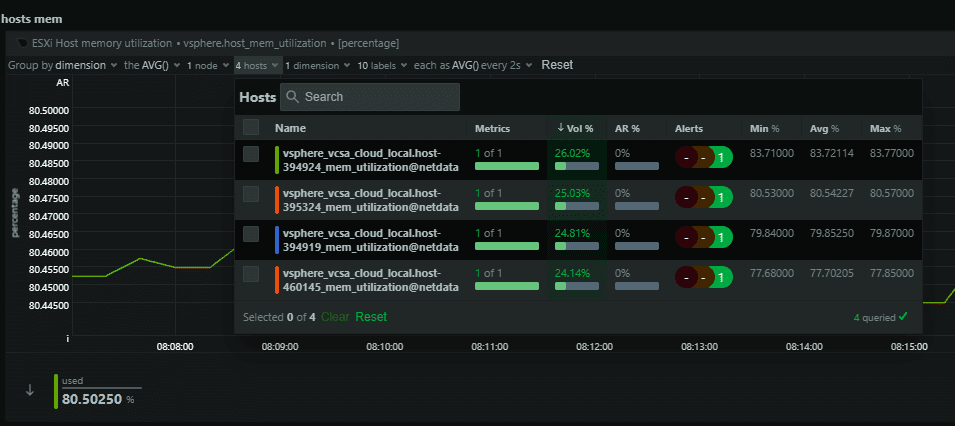Click the down arrow beside the used legend
The width and height of the screenshot is (955, 426).
pos(29,390)
